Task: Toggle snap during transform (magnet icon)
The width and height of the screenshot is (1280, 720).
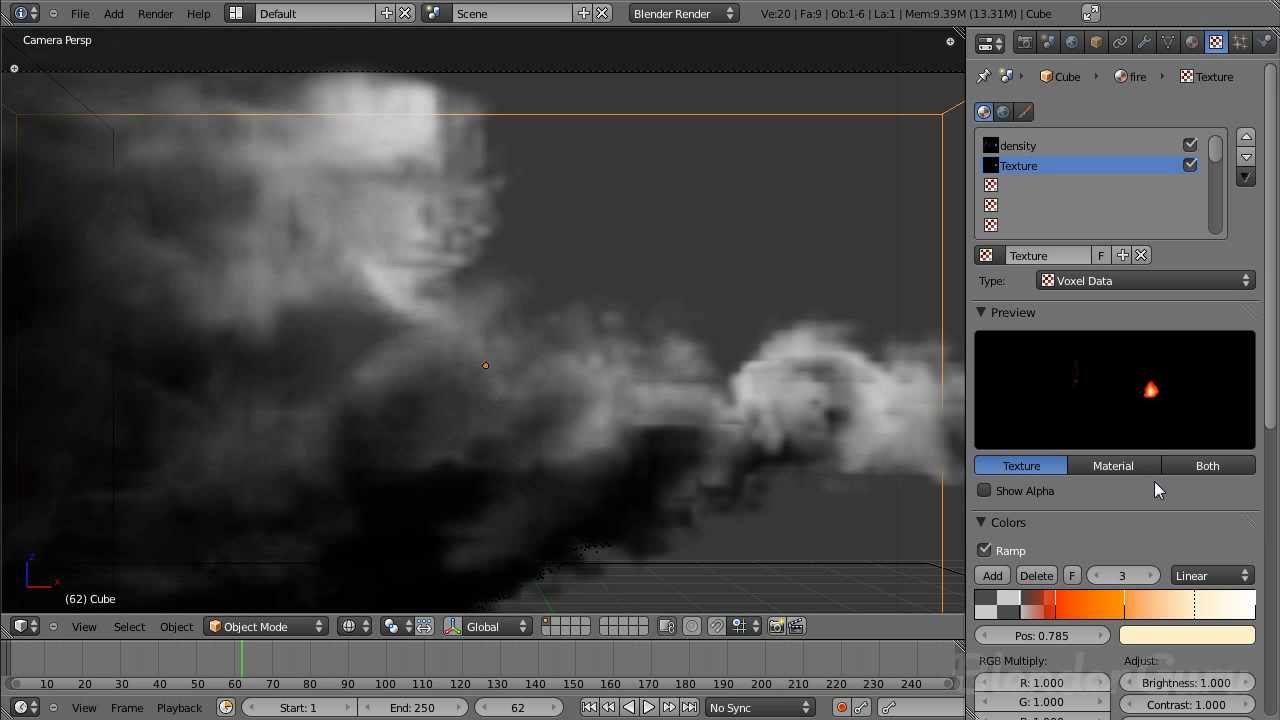Action: 716,627
